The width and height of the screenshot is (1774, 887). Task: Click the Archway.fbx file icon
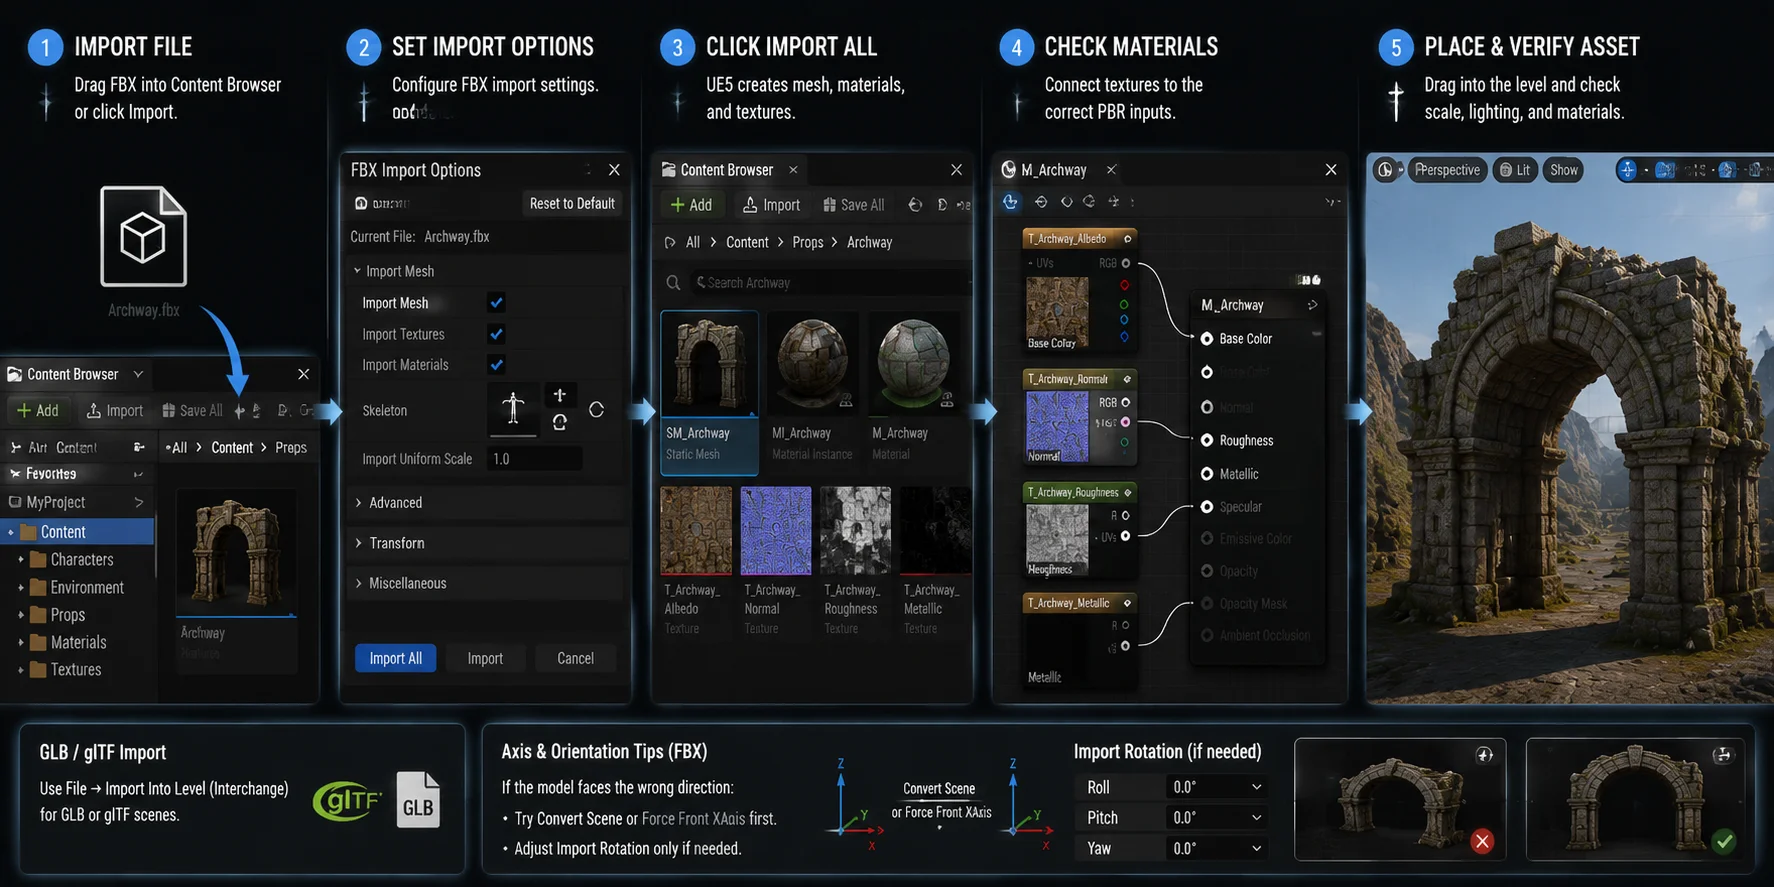(143, 236)
